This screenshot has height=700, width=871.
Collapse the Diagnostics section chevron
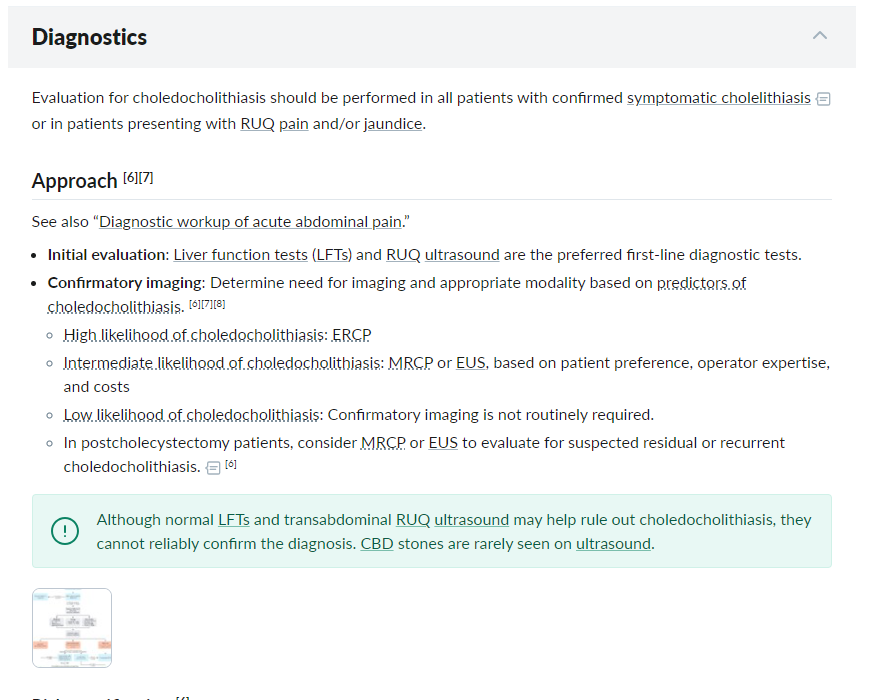[x=819, y=36]
